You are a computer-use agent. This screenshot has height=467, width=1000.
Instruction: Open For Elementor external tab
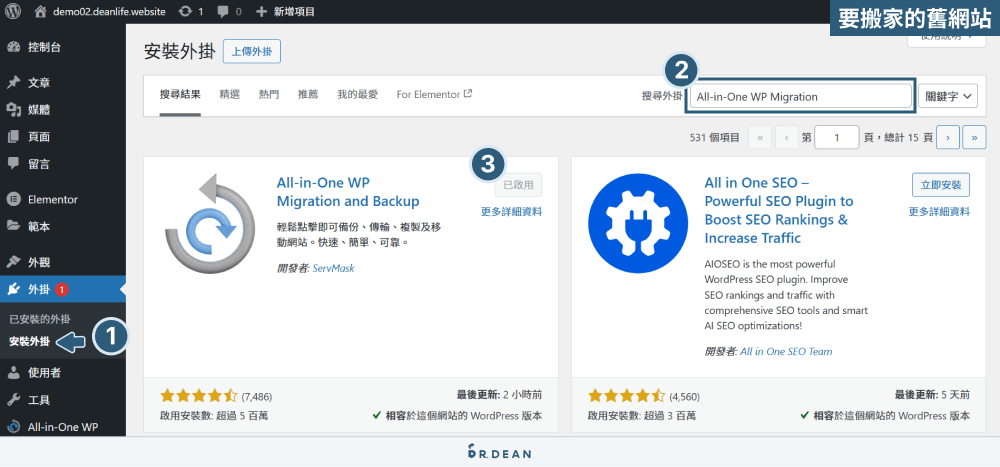click(x=434, y=94)
